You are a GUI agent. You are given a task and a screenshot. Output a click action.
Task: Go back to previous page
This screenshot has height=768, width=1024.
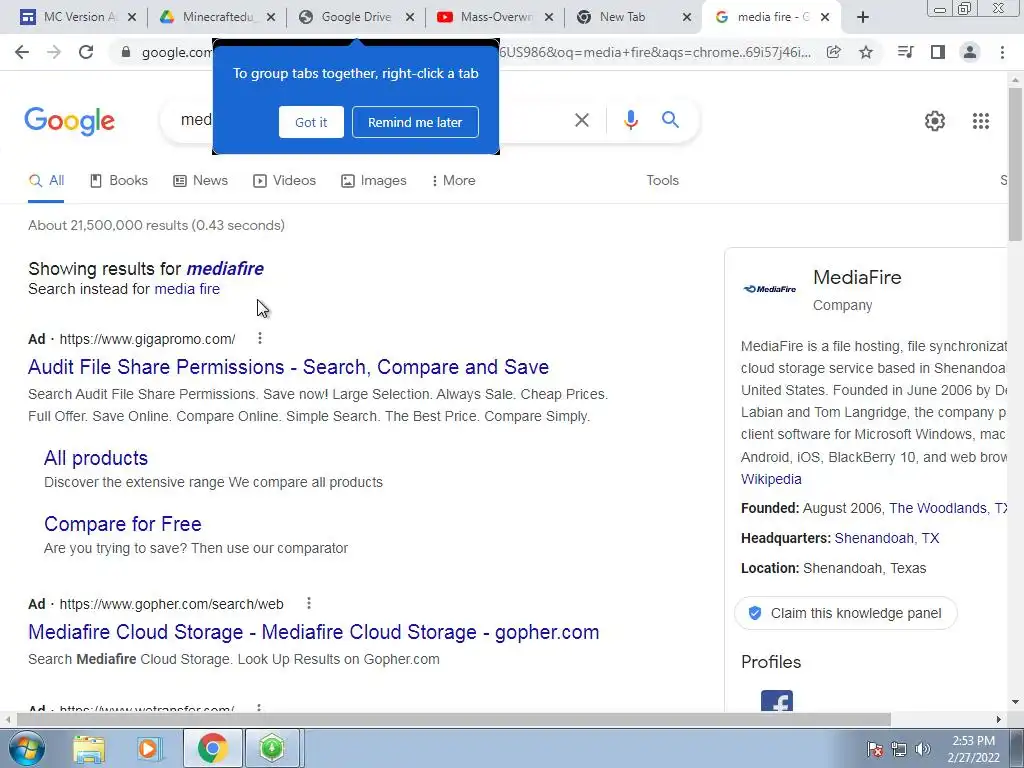22,52
